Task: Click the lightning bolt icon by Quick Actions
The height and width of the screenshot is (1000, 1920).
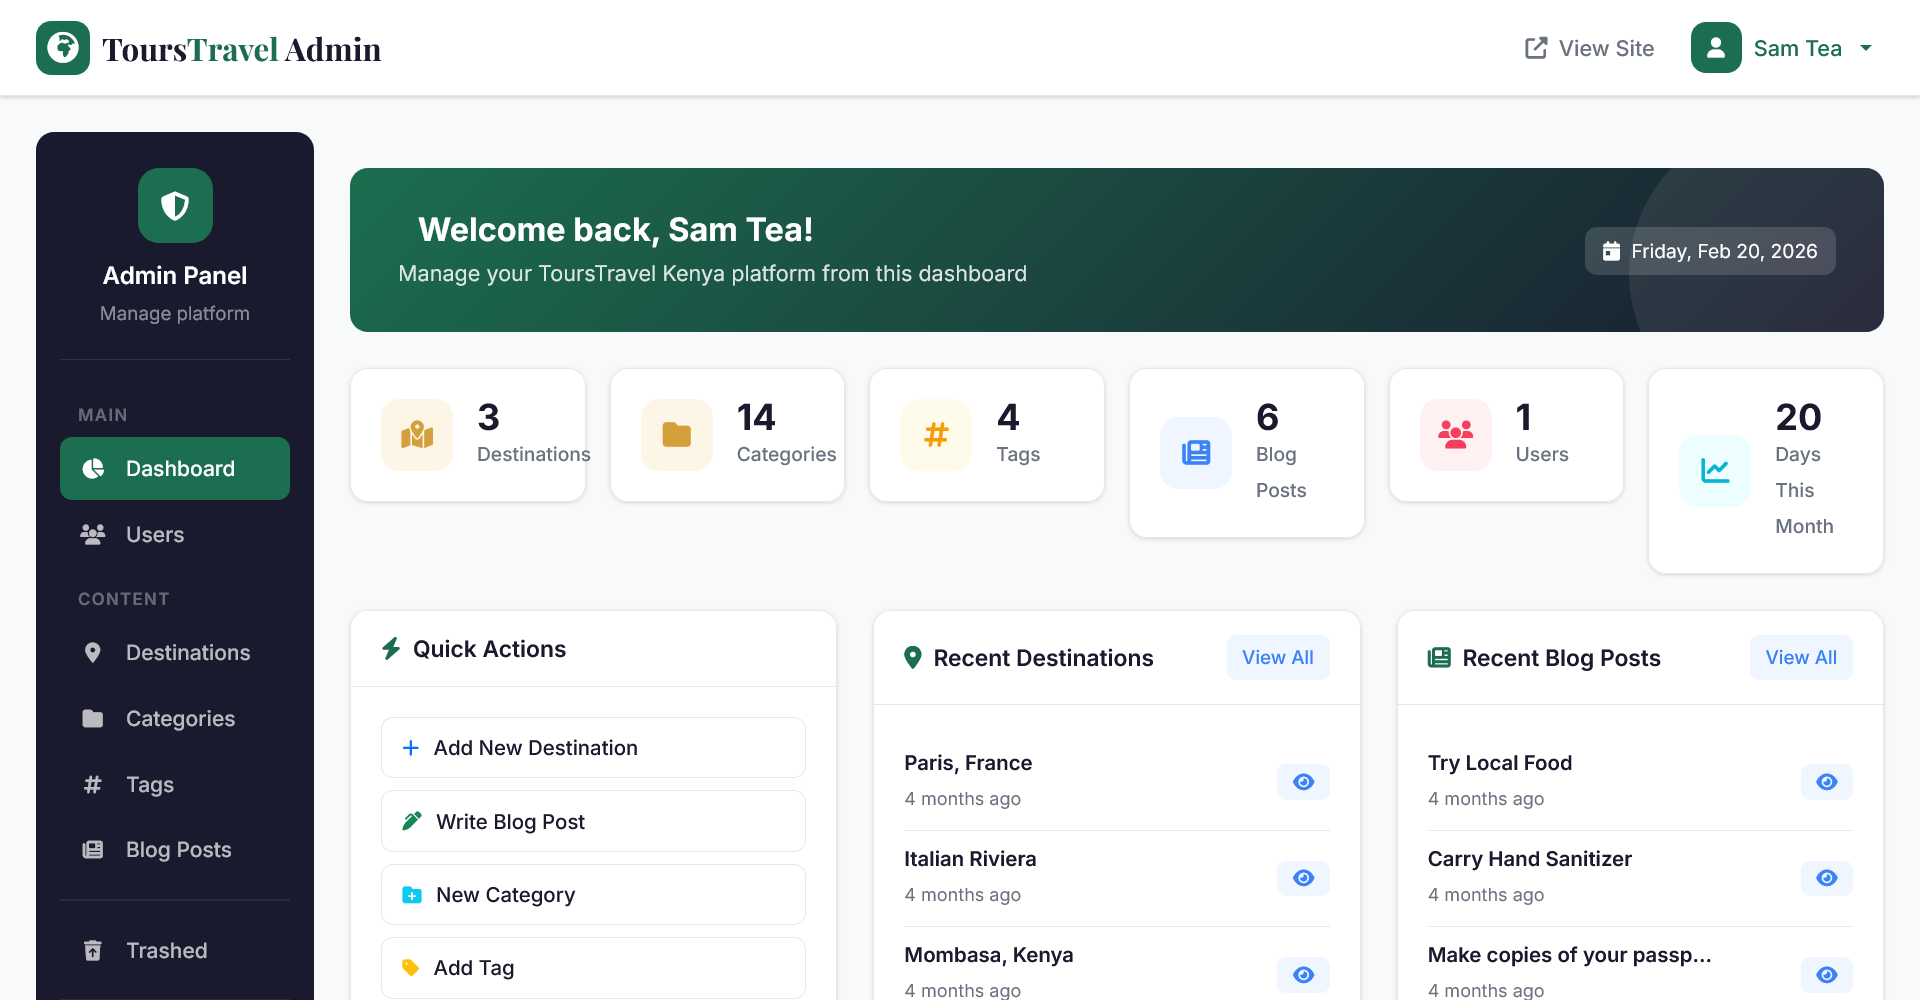Action: click(391, 649)
